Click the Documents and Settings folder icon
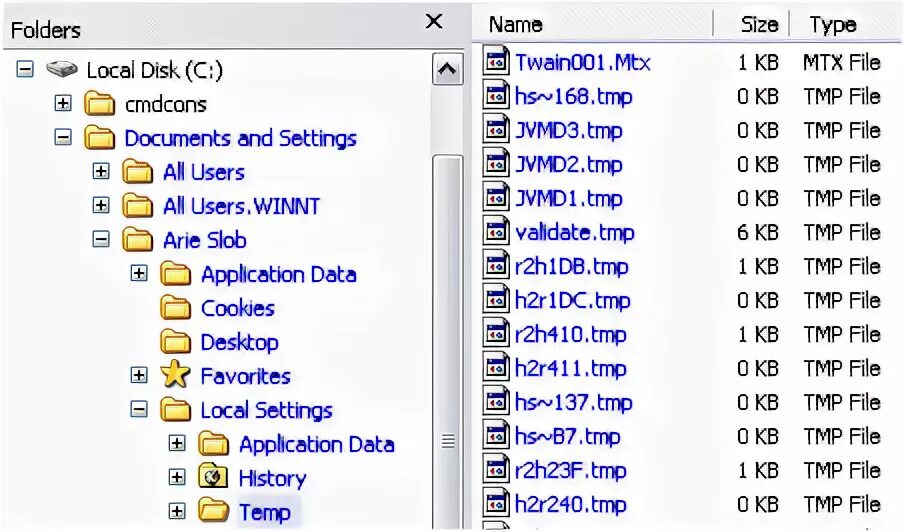The image size is (906, 532). [99, 138]
